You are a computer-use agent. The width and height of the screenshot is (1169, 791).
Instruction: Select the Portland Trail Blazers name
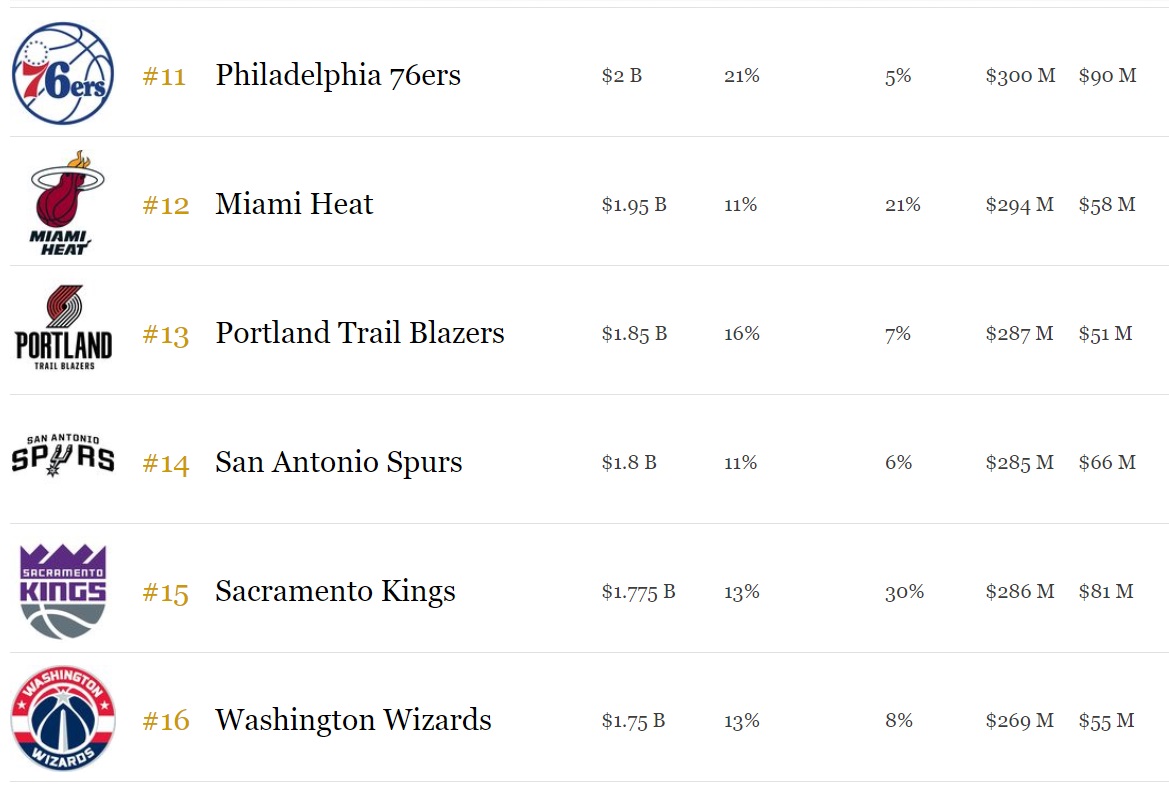click(x=360, y=333)
